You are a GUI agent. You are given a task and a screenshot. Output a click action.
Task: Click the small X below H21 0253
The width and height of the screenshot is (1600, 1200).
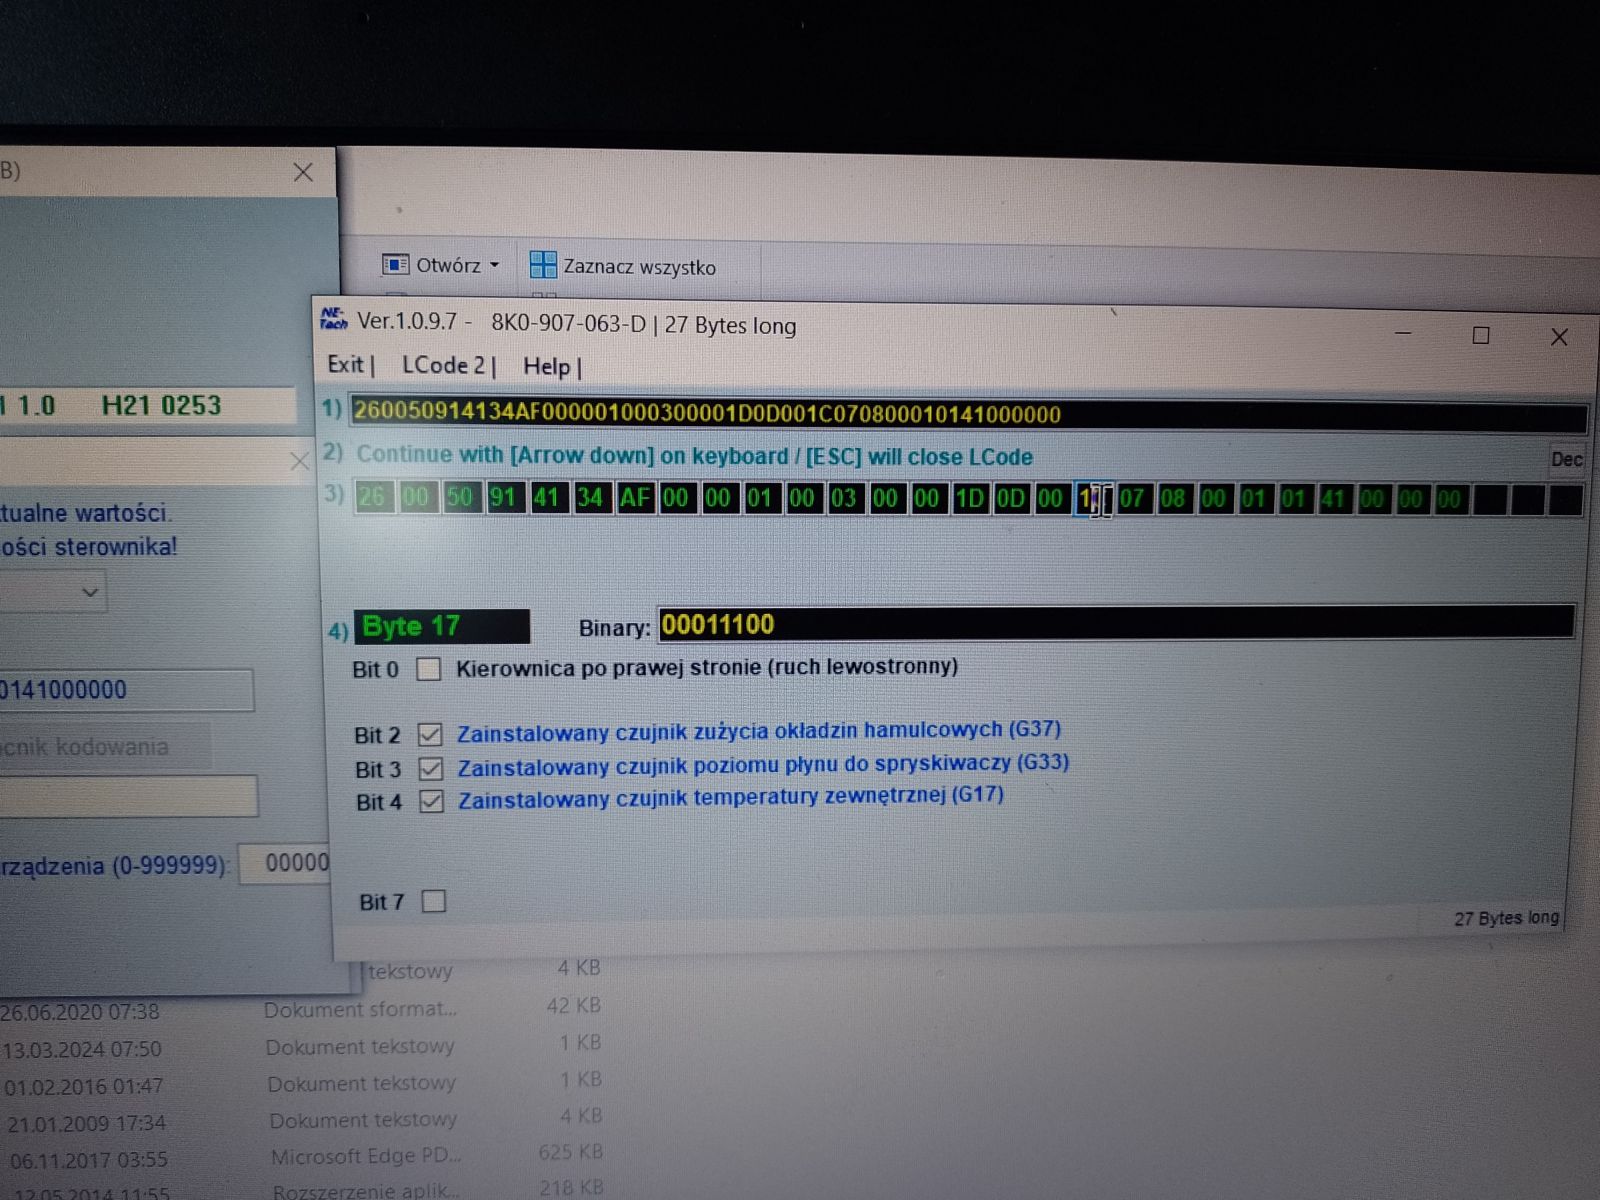coord(299,461)
